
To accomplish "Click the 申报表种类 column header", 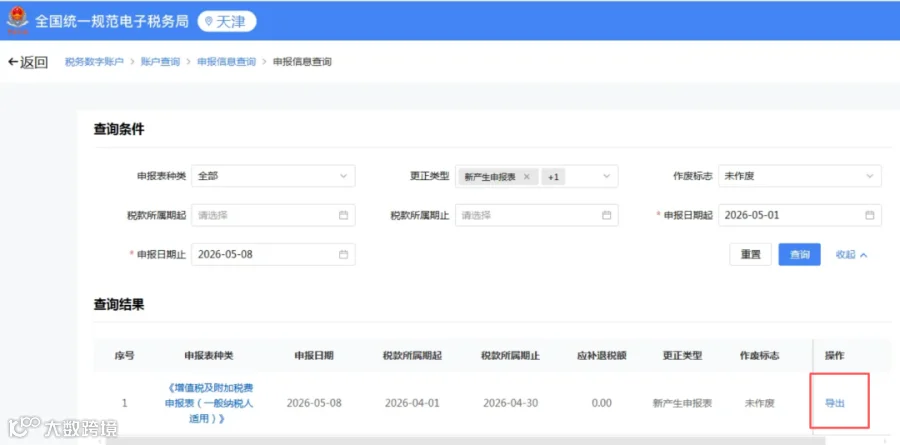I will click(x=209, y=355).
